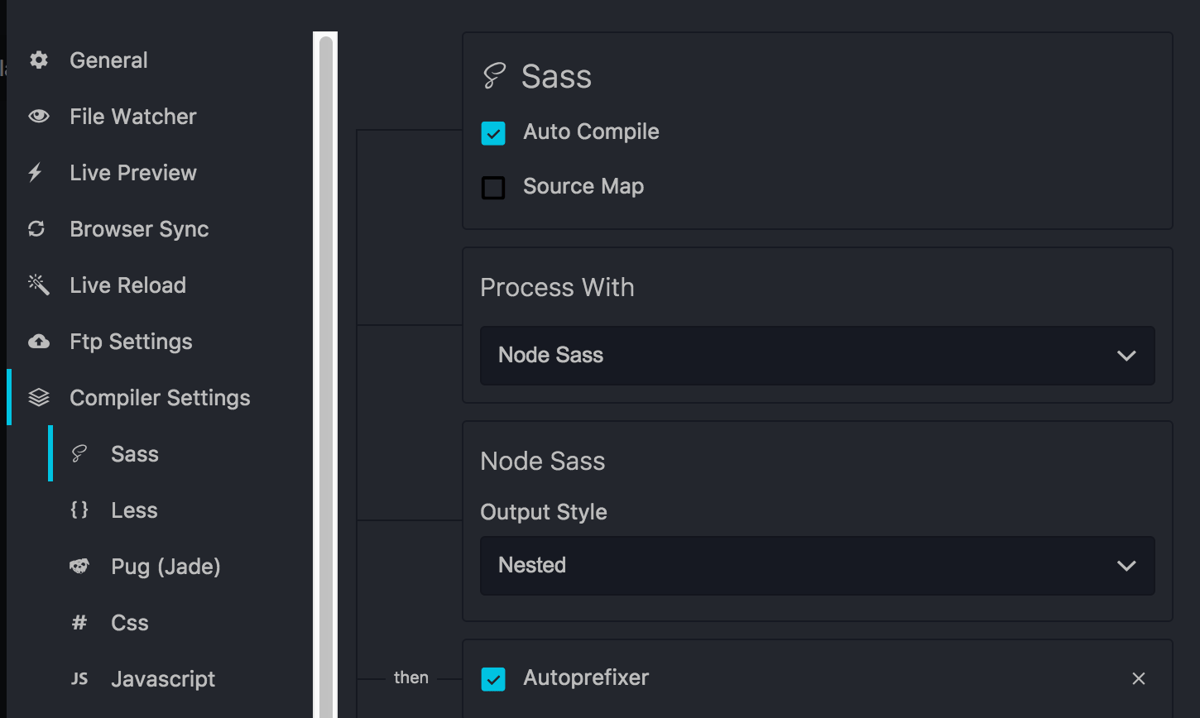Remove Autoprefixer with the X button
Image resolution: width=1200 pixels, height=718 pixels.
[1139, 678]
